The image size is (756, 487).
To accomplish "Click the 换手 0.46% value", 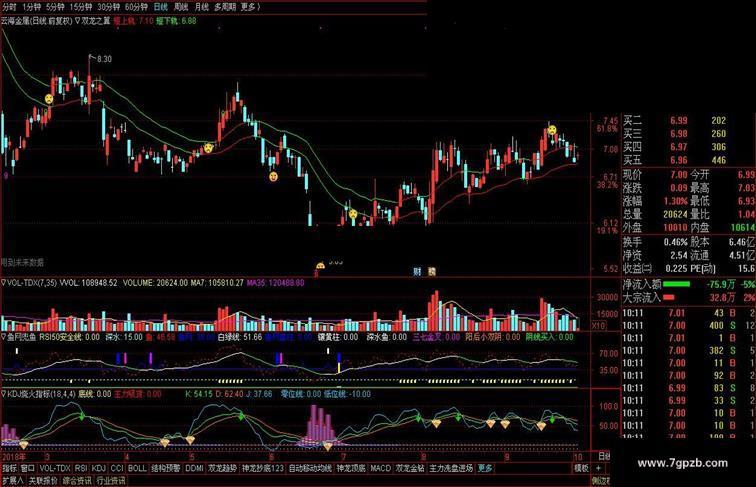I will pyautogui.click(x=675, y=242).
